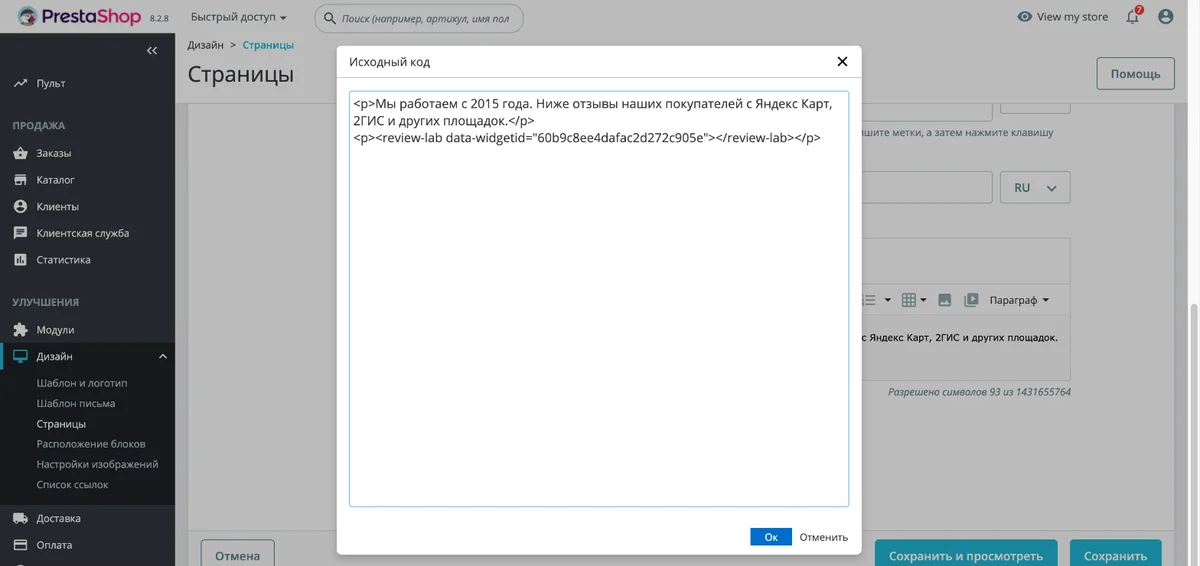
Task: Click the insert image icon in editor
Action: [x=944, y=300]
